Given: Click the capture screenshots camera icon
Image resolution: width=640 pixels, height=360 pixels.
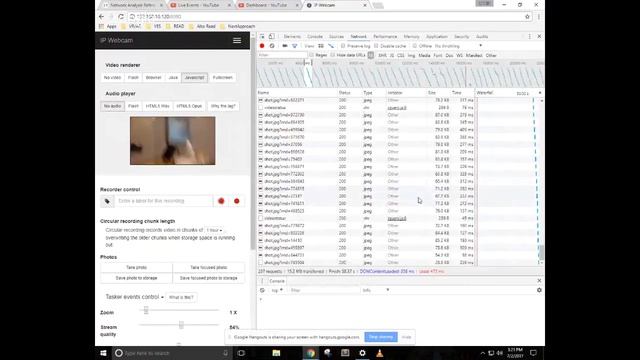Looking at the screenshot, I should (x=284, y=46).
